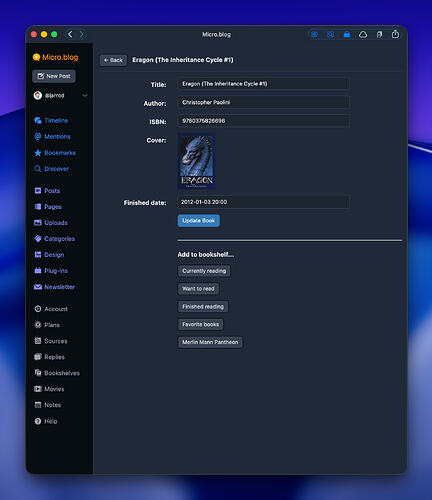Open the Pages icon
The width and height of the screenshot is (432, 500).
[x=38, y=207]
